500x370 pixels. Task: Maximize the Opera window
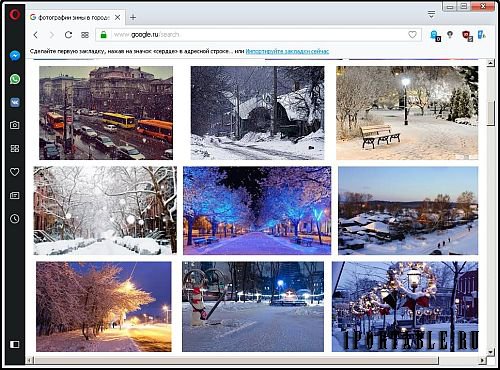coord(463,7)
